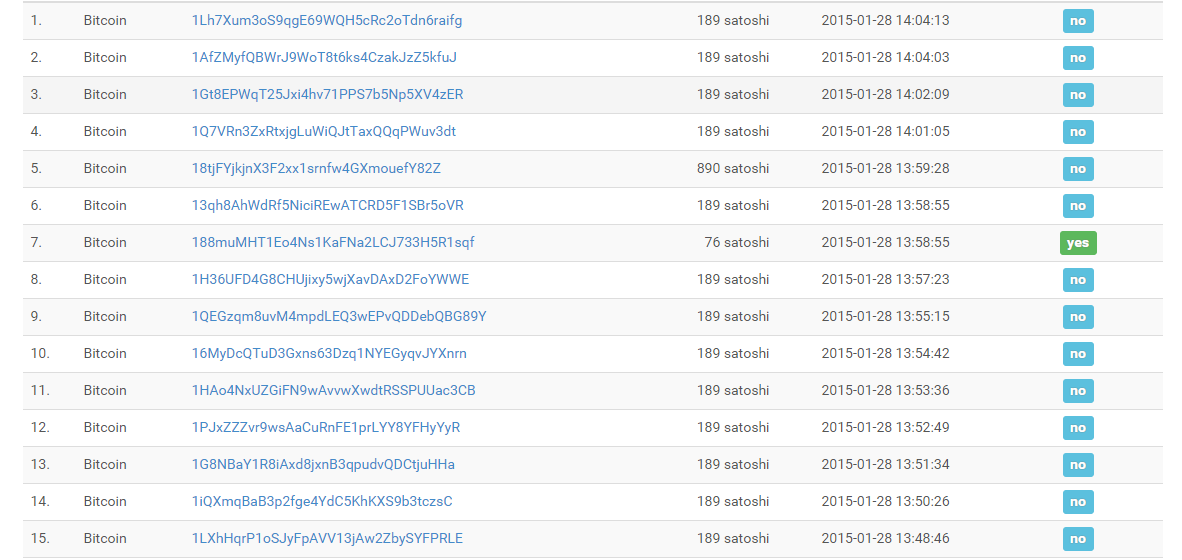Viewport: 1182px width, 560px height.
Task: Click the no badge in row 11
Action: (1078, 390)
